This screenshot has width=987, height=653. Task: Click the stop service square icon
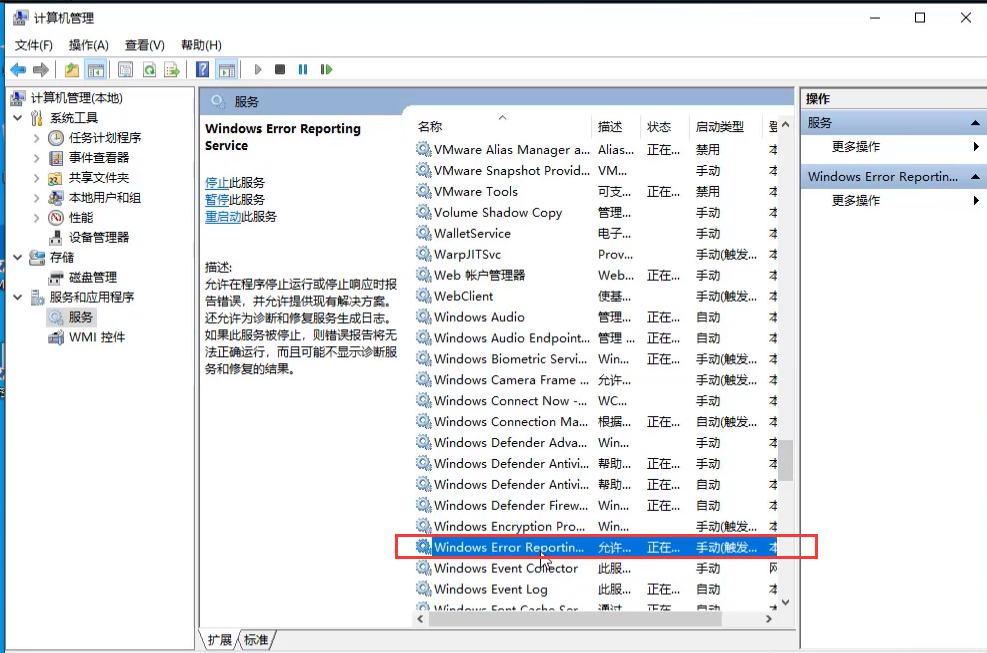click(x=281, y=69)
